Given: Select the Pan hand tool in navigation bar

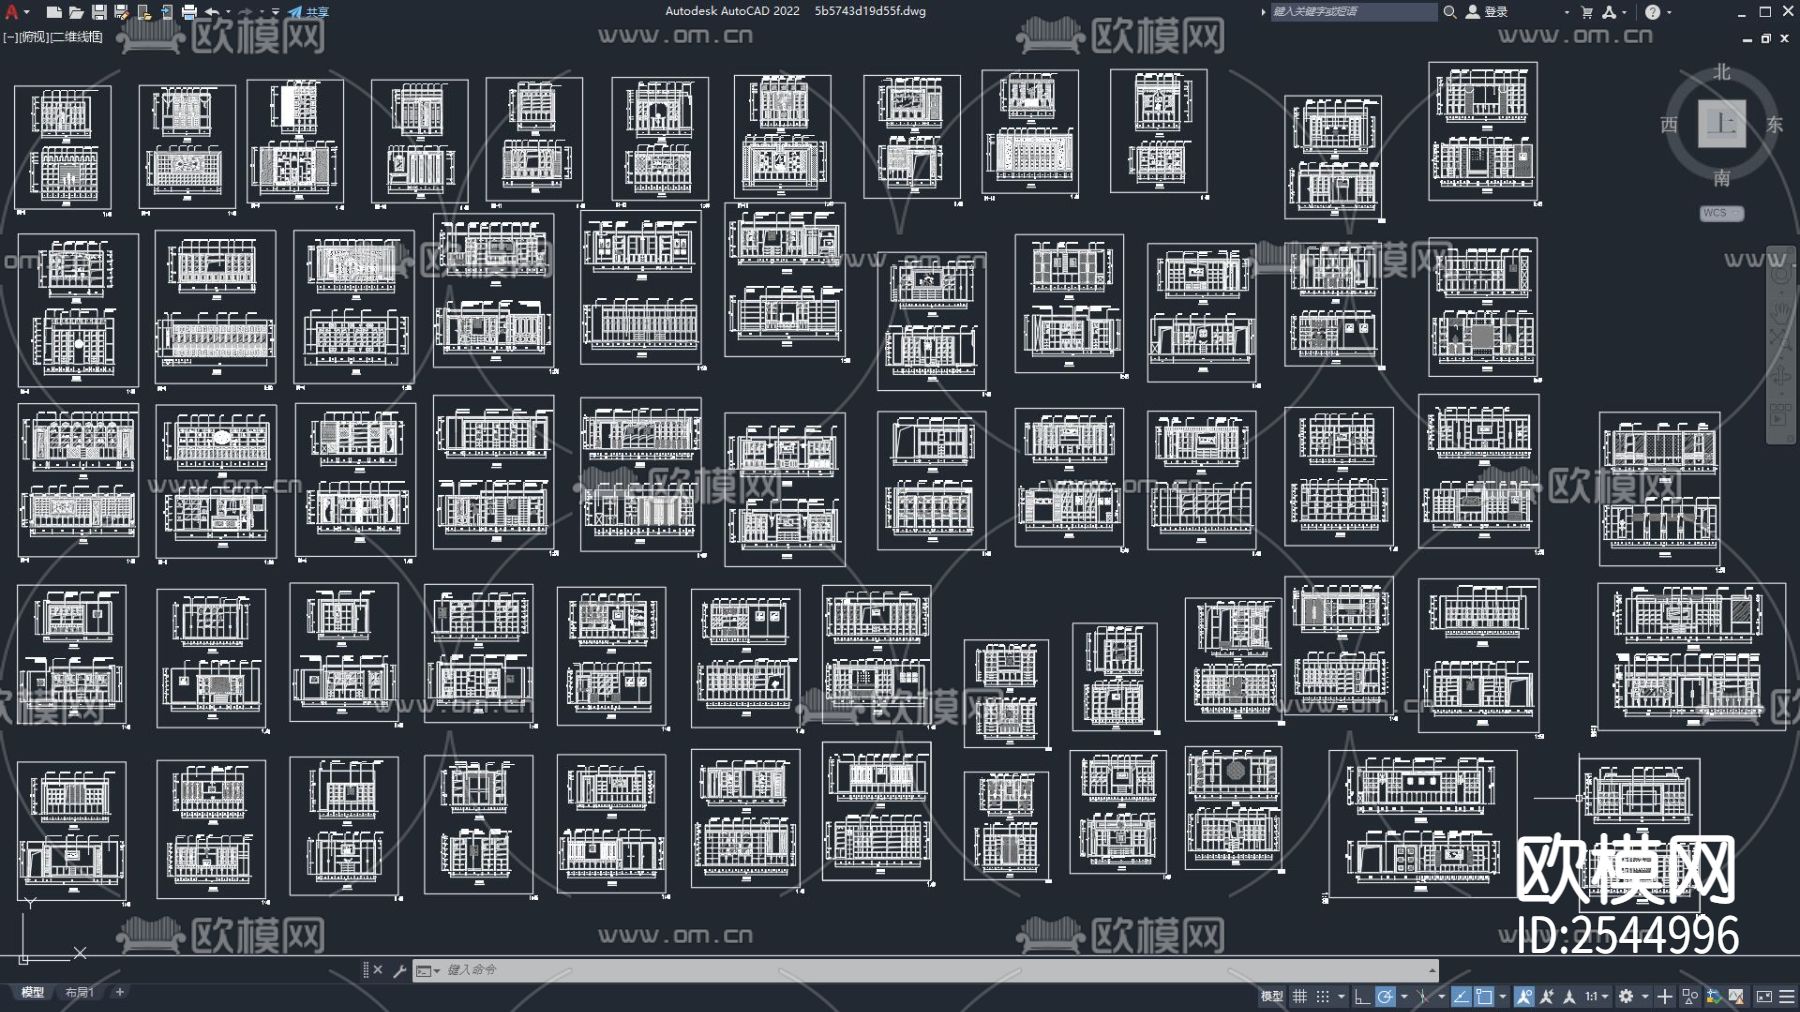Looking at the screenshot, I should pos(1780,312).
